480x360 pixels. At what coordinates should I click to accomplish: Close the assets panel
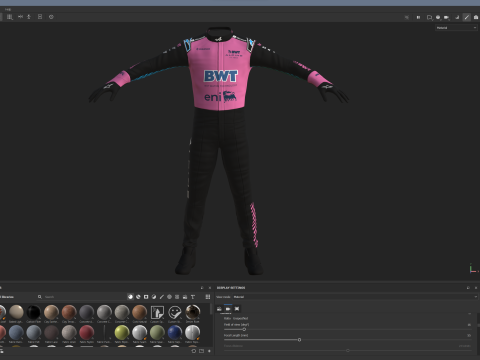(210, 288)
